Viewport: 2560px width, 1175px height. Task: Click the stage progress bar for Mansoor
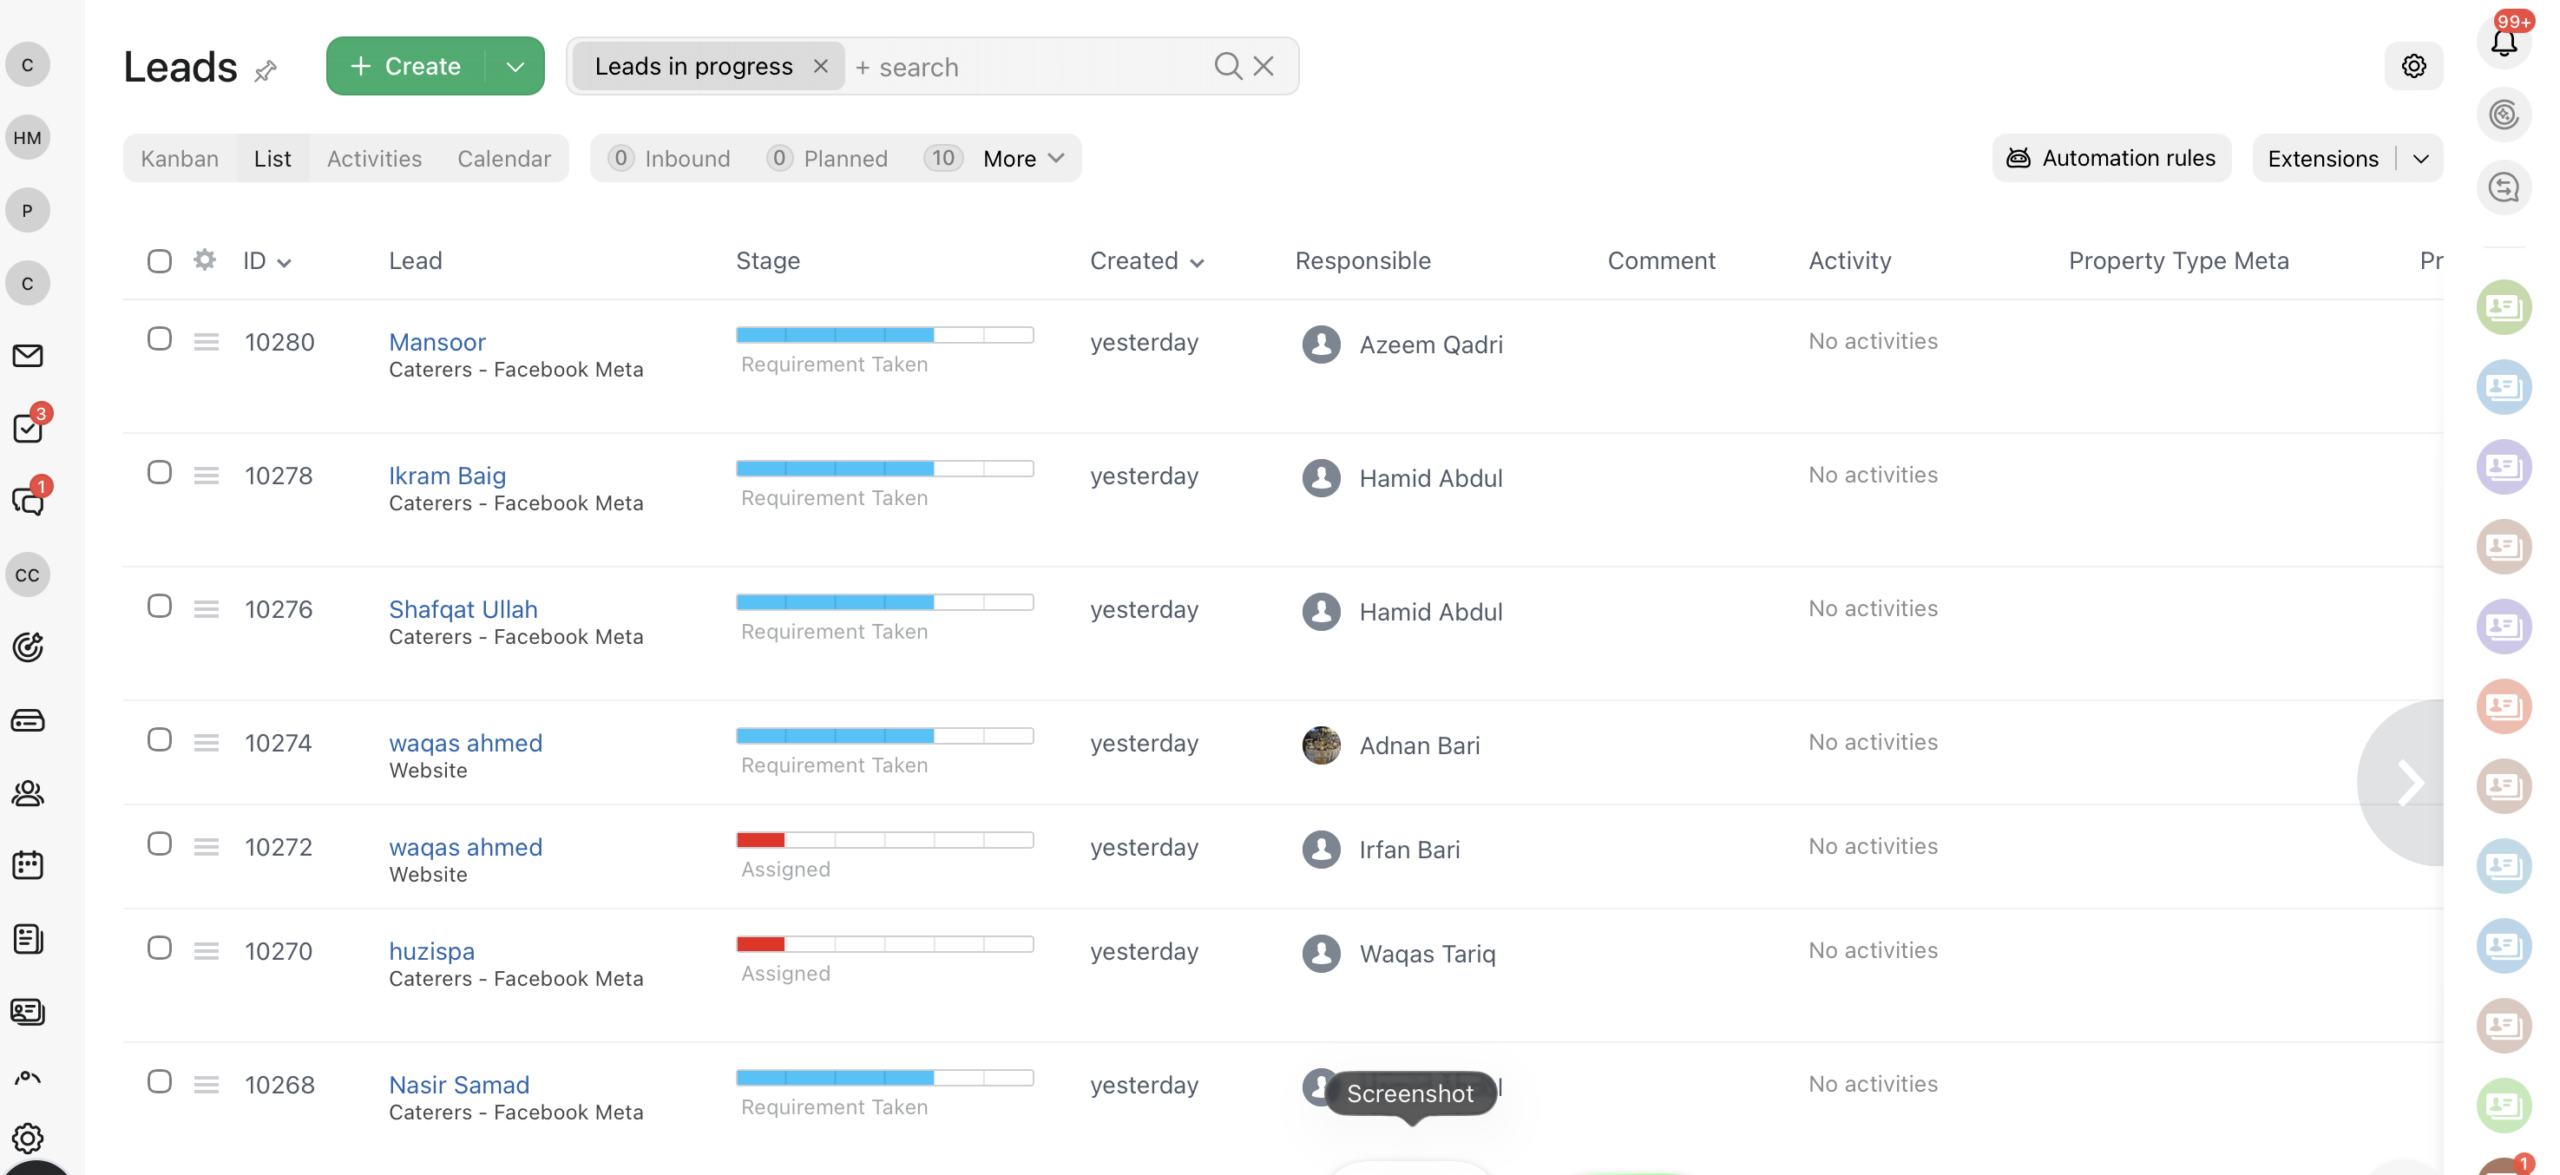884,335
